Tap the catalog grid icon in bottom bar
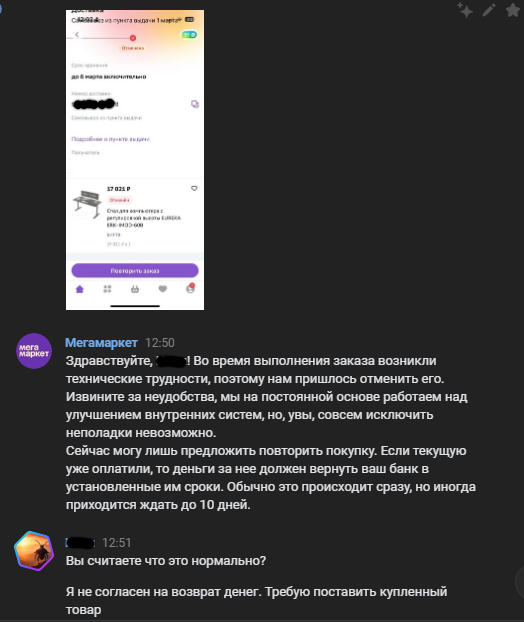This screenshot has width=524, height=622. coord(107,289)
